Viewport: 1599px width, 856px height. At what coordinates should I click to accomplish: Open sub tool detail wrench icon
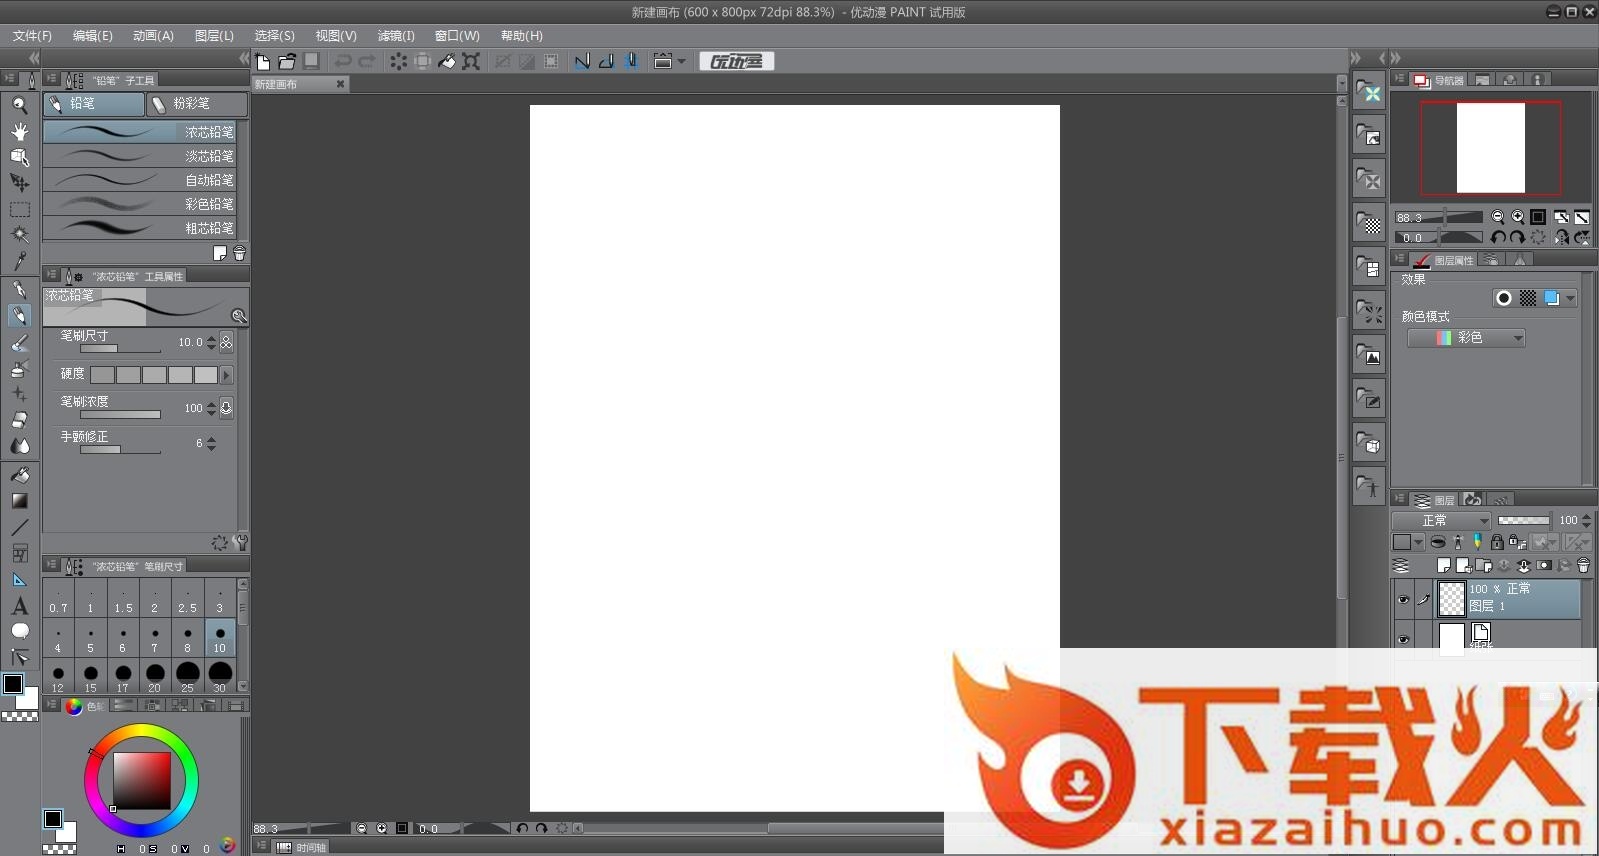240,542
